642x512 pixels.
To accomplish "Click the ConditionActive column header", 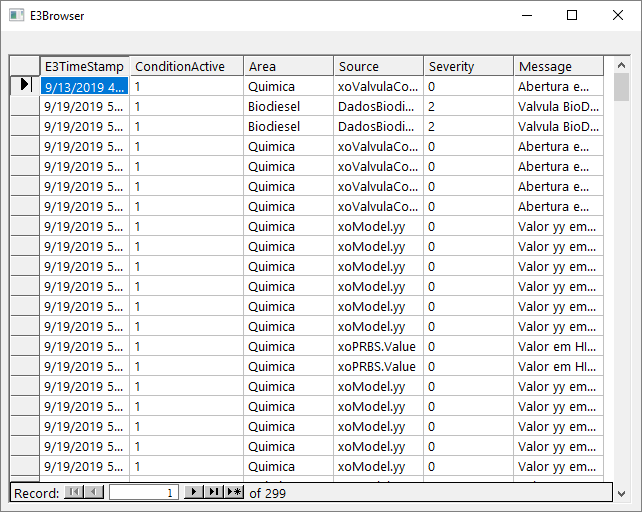I will pos(188,66).
